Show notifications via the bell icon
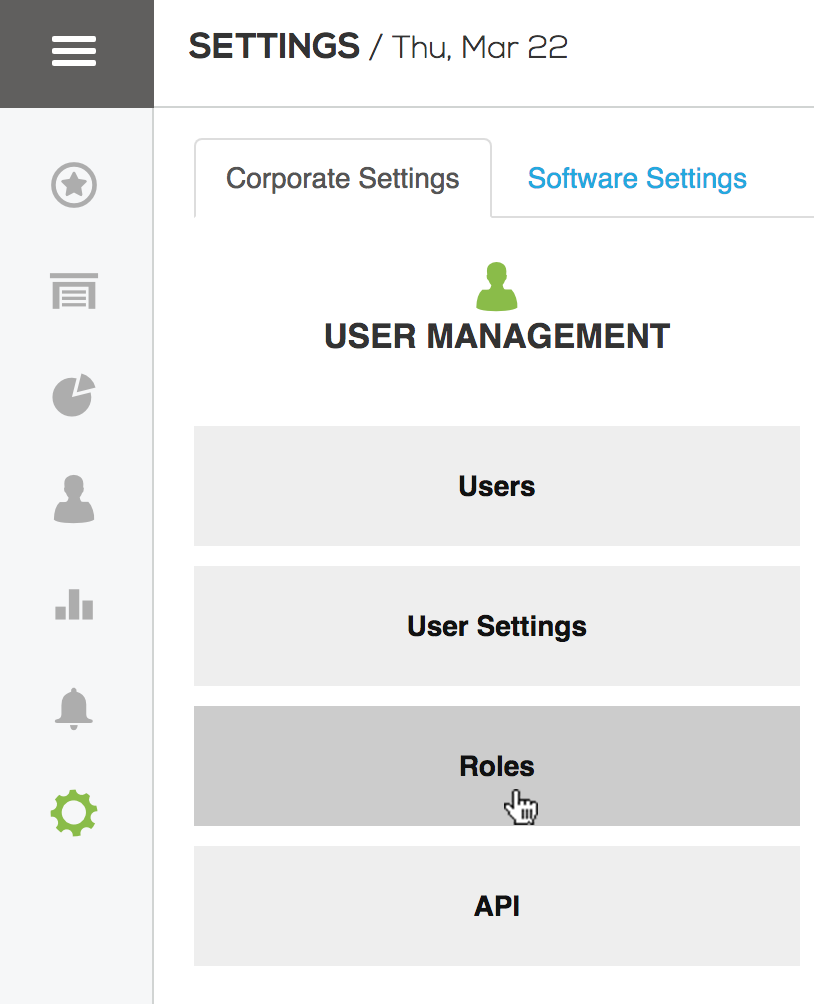The image size is (814, 1004). pyautogui.click(x=74, y=709)
